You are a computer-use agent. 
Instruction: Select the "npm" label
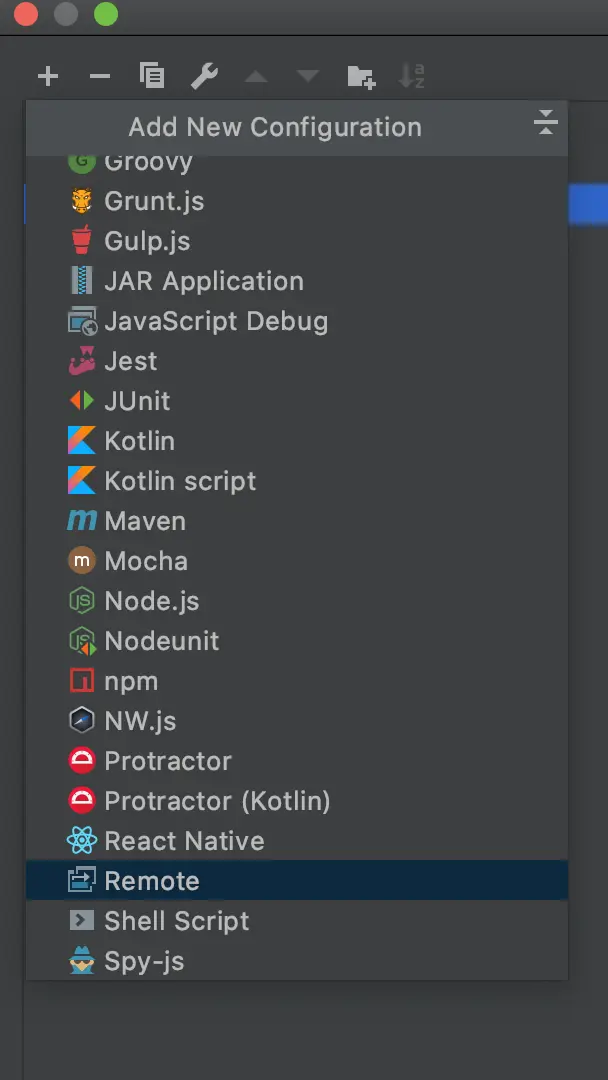point(132,681)
